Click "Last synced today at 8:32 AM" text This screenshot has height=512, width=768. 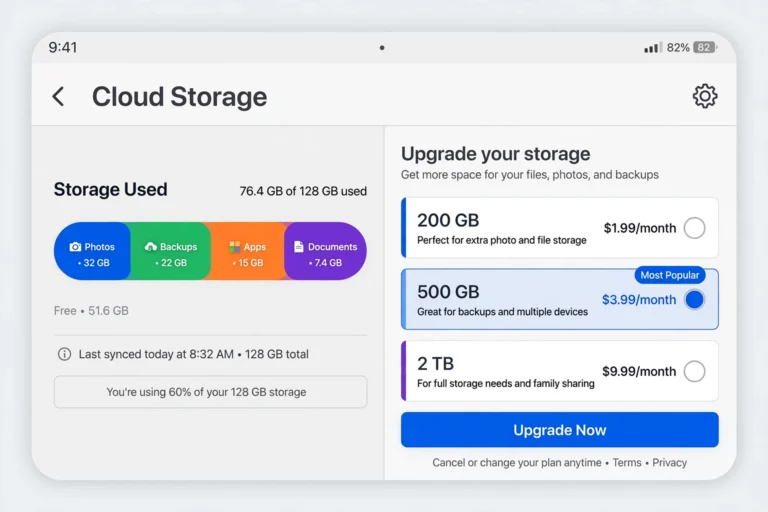pyautogui.click(x=156, y=354)
